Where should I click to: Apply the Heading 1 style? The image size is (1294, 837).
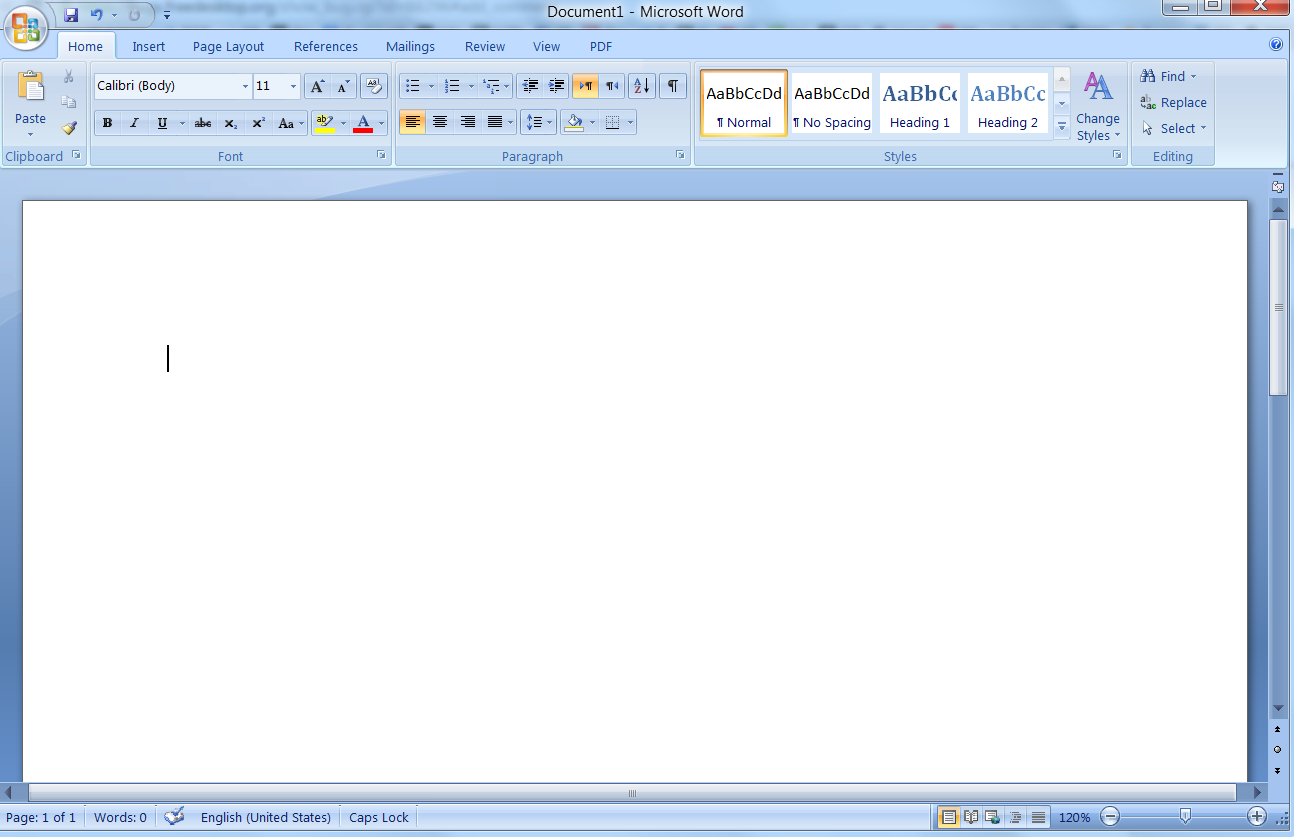point(919,102)
